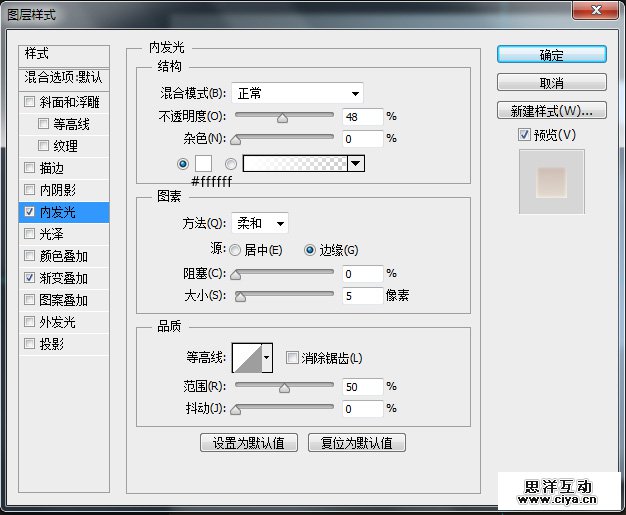The width and height of the screenshot is (626, 515).
Task: Click the opacity field showing 48
Action: coord(363,117)
